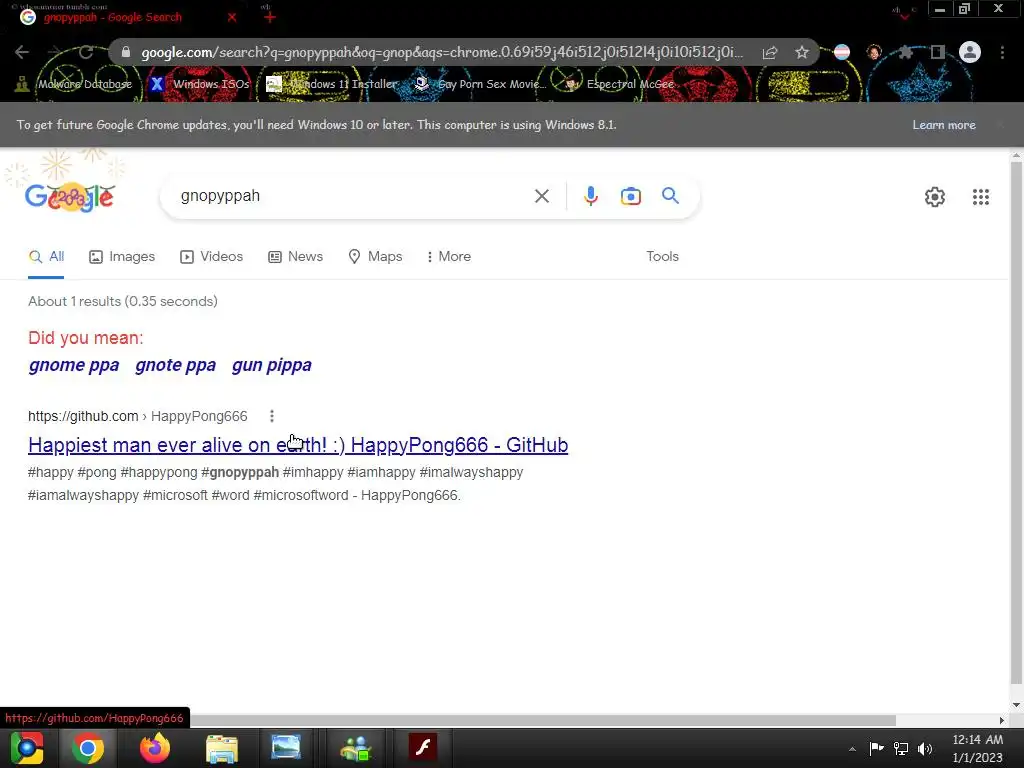Open Chrome's three-dot menu

(1002, 52)
